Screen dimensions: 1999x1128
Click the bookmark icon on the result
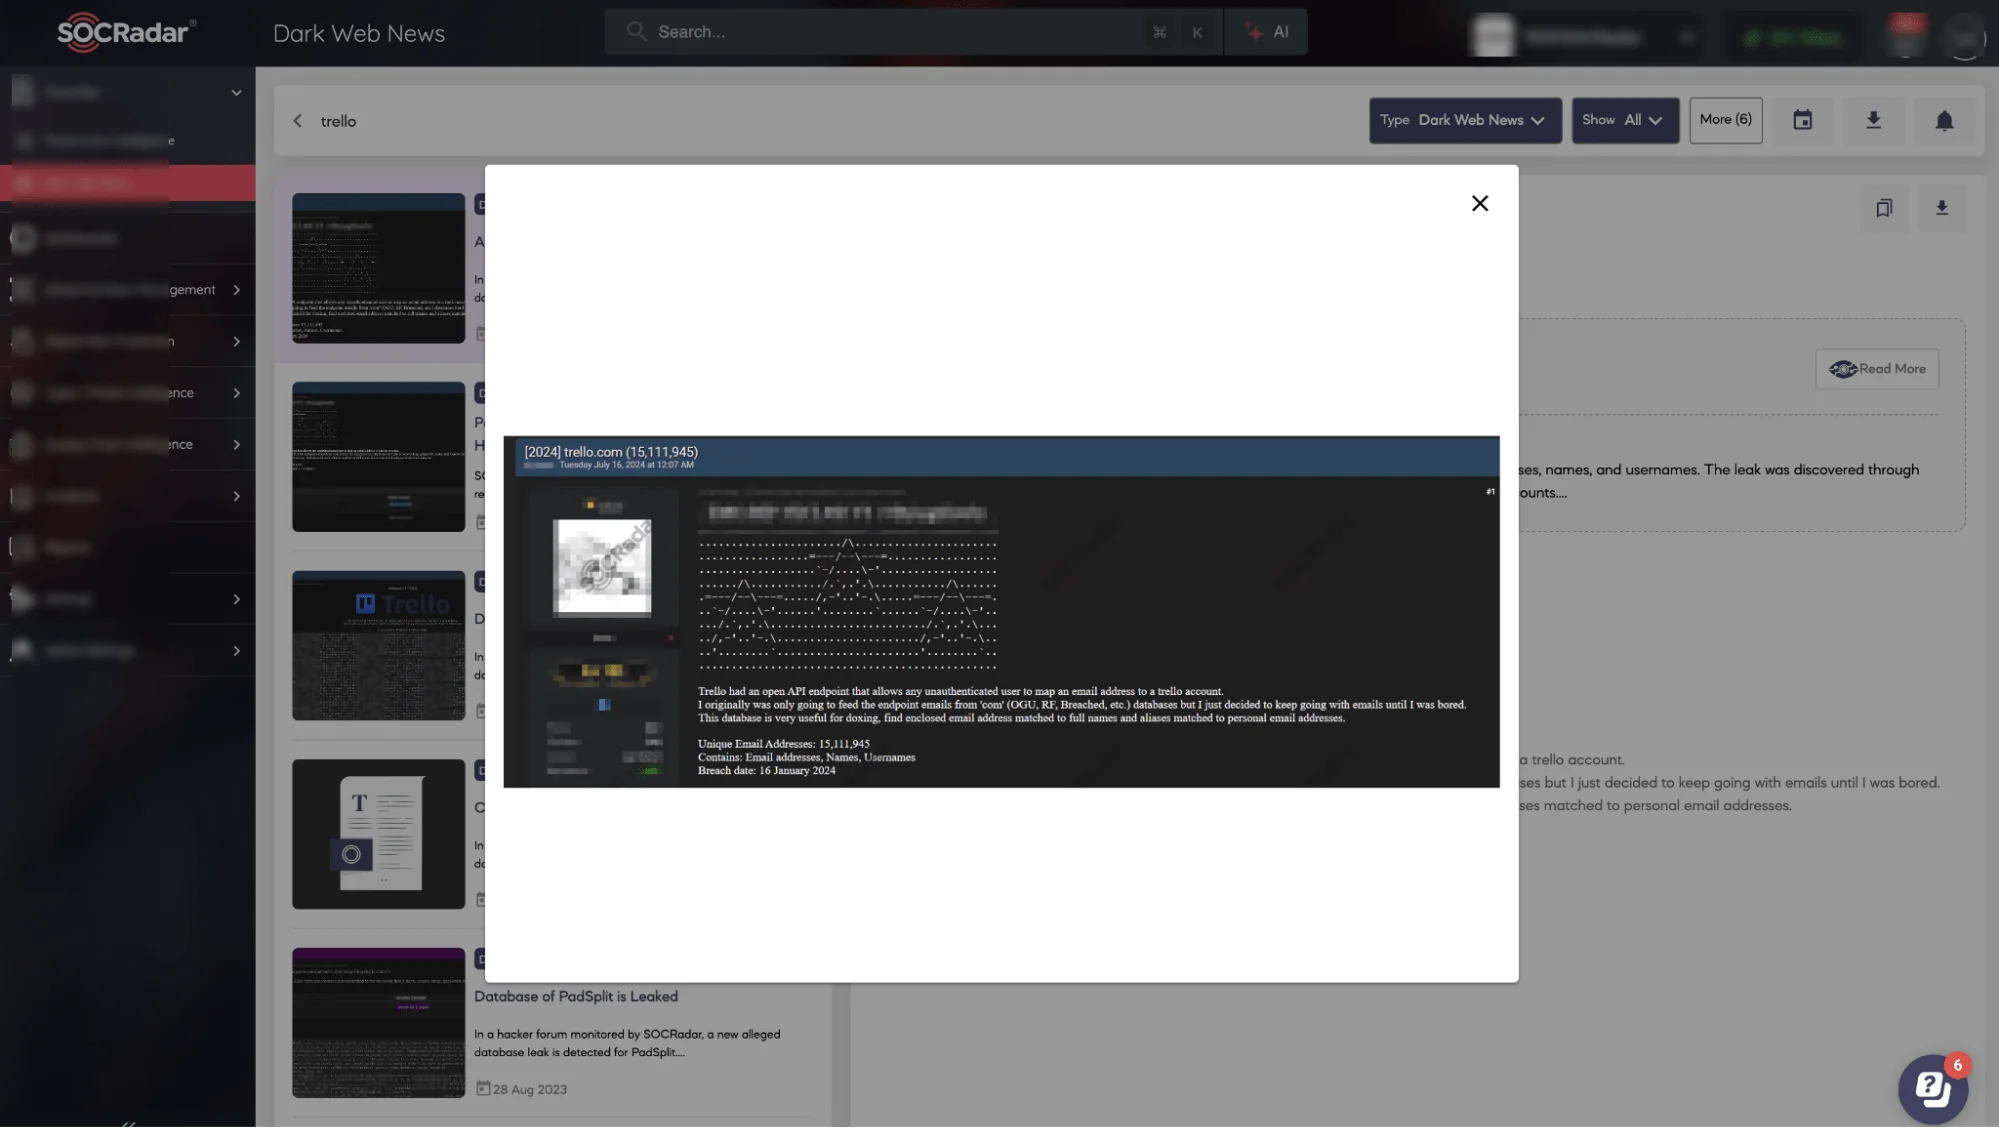coord(1884,209)
